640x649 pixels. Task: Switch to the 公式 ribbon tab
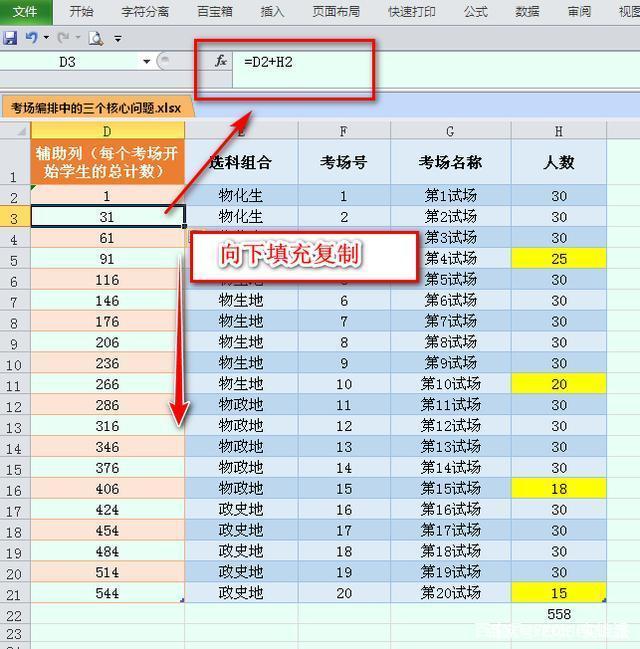tap(476, 12)
